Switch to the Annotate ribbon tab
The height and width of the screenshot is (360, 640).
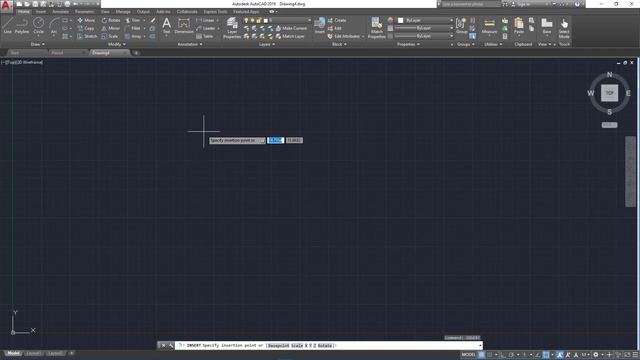(x=60, y=12)
